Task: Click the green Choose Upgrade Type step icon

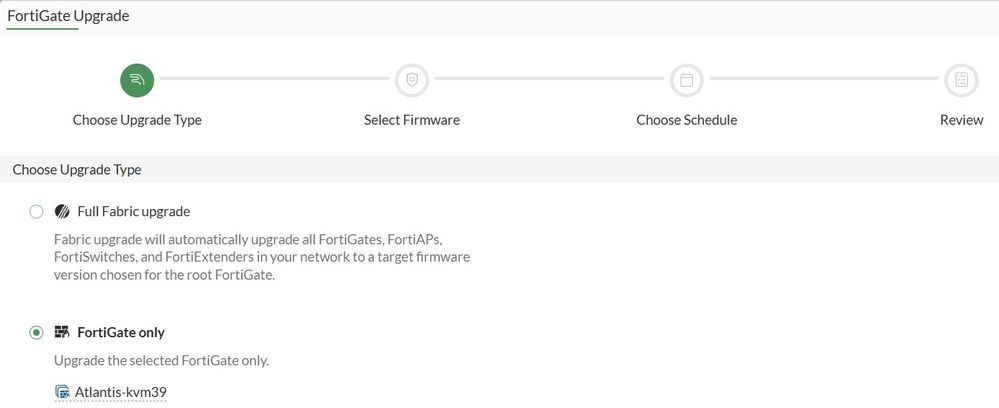Action: (x=137, y=80)
